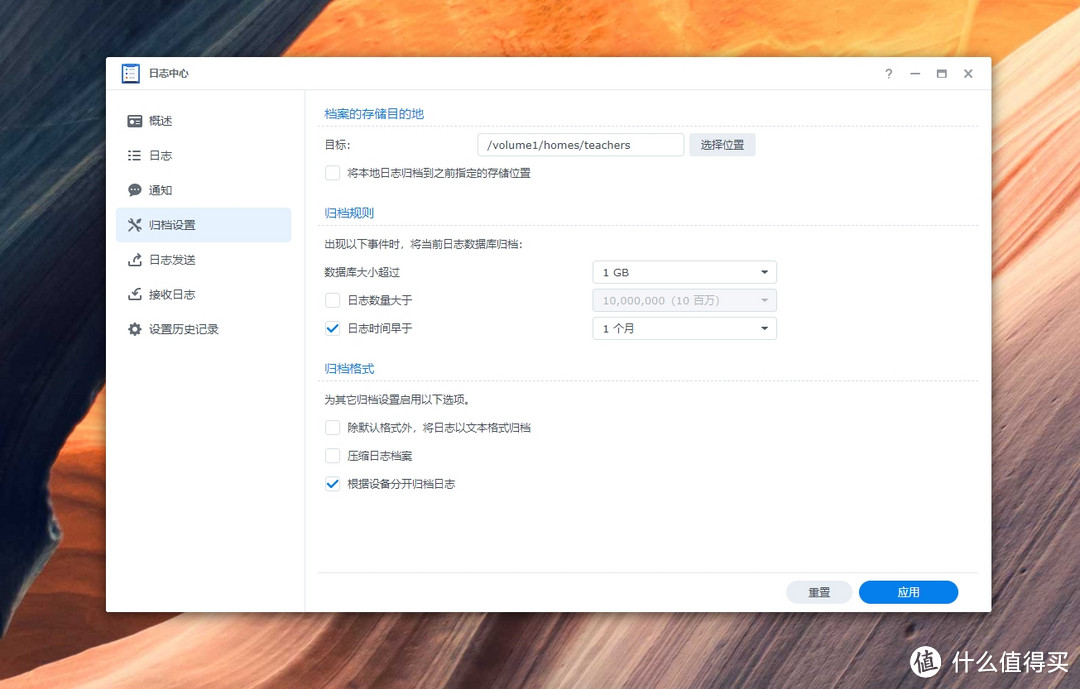The width and height of the screenshot is (1080, 689).
Task: Open the log count dropdown showing 10,000,000
Action: tap(684, 300)
